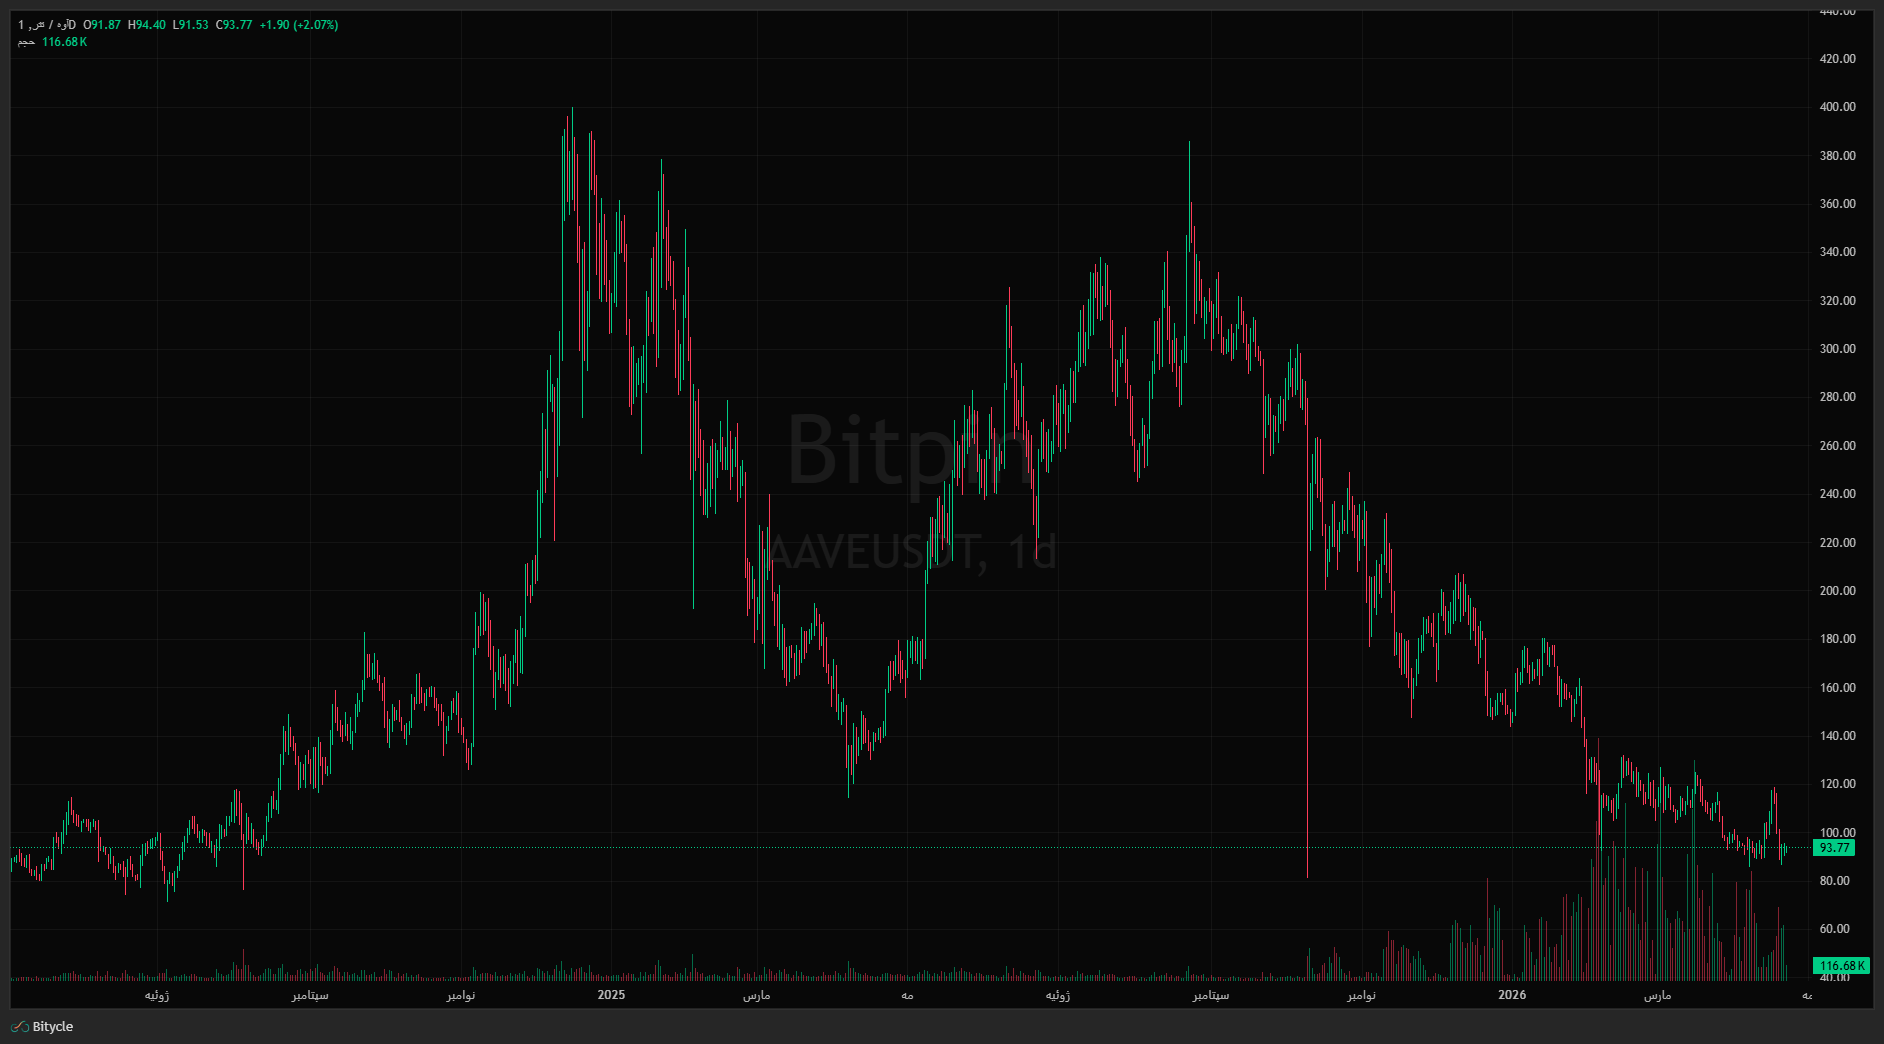
Task: Select the 116.68 K volume tag on axis
Action: [1840, 966]
